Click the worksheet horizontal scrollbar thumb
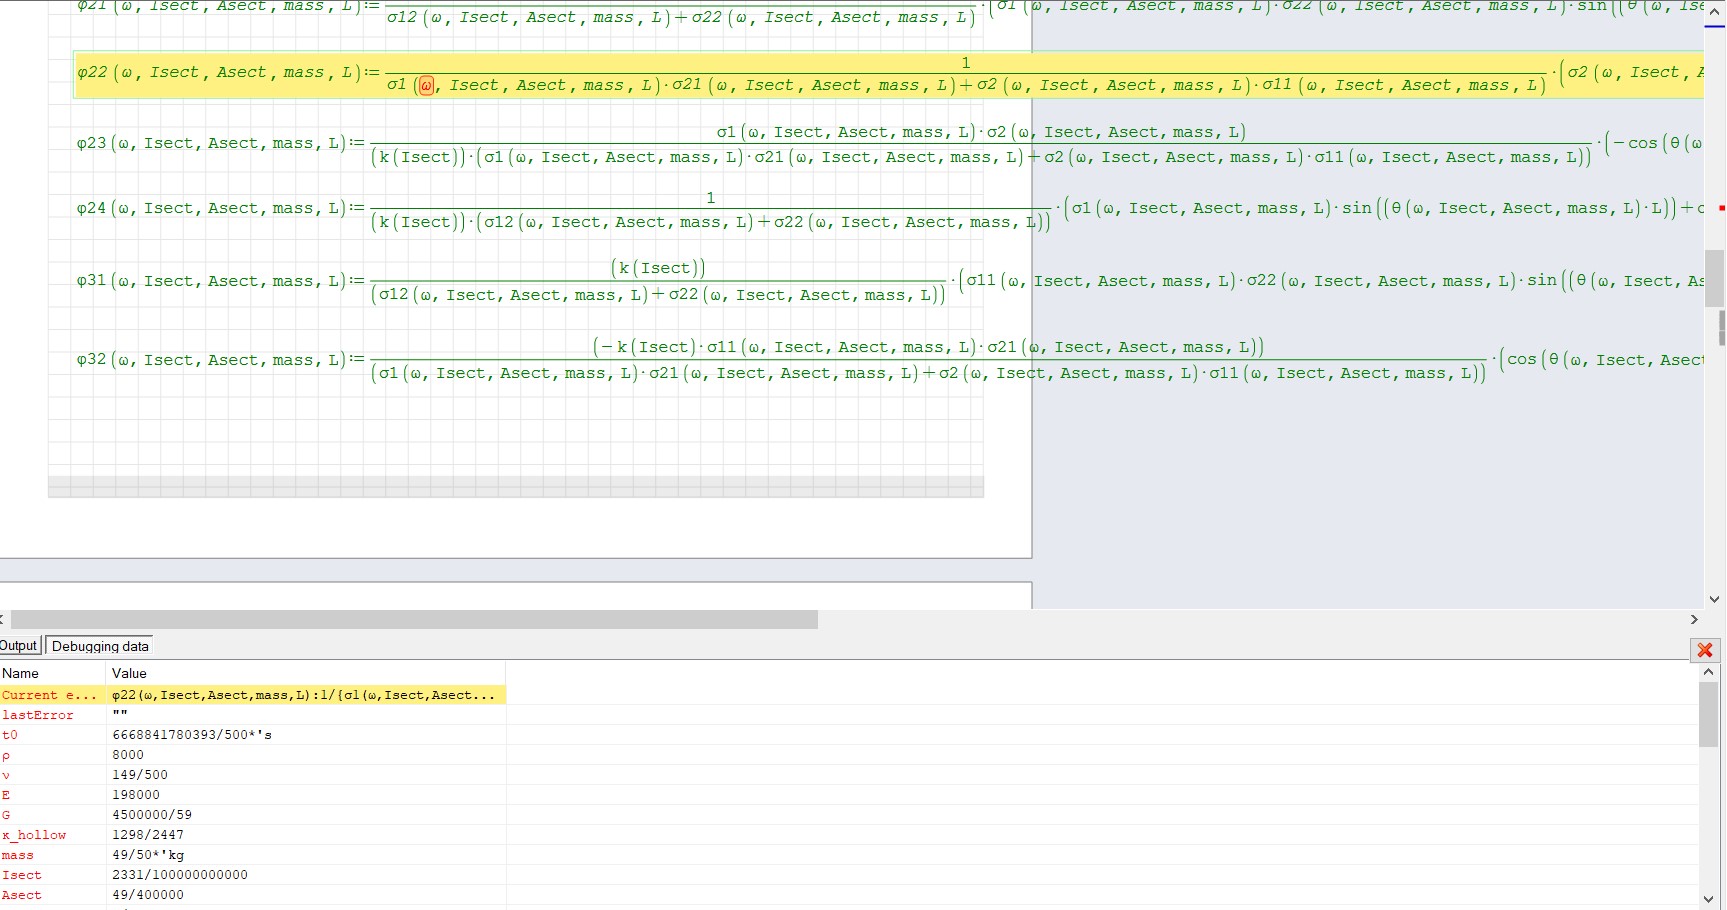The image size is (1727, 910). tap(414, 620)
